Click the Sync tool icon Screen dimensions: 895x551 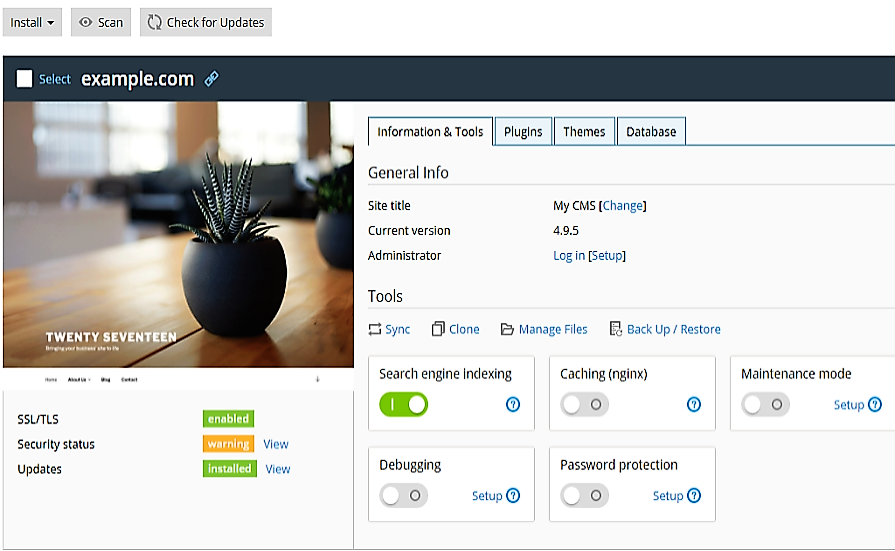click(375, 329)
